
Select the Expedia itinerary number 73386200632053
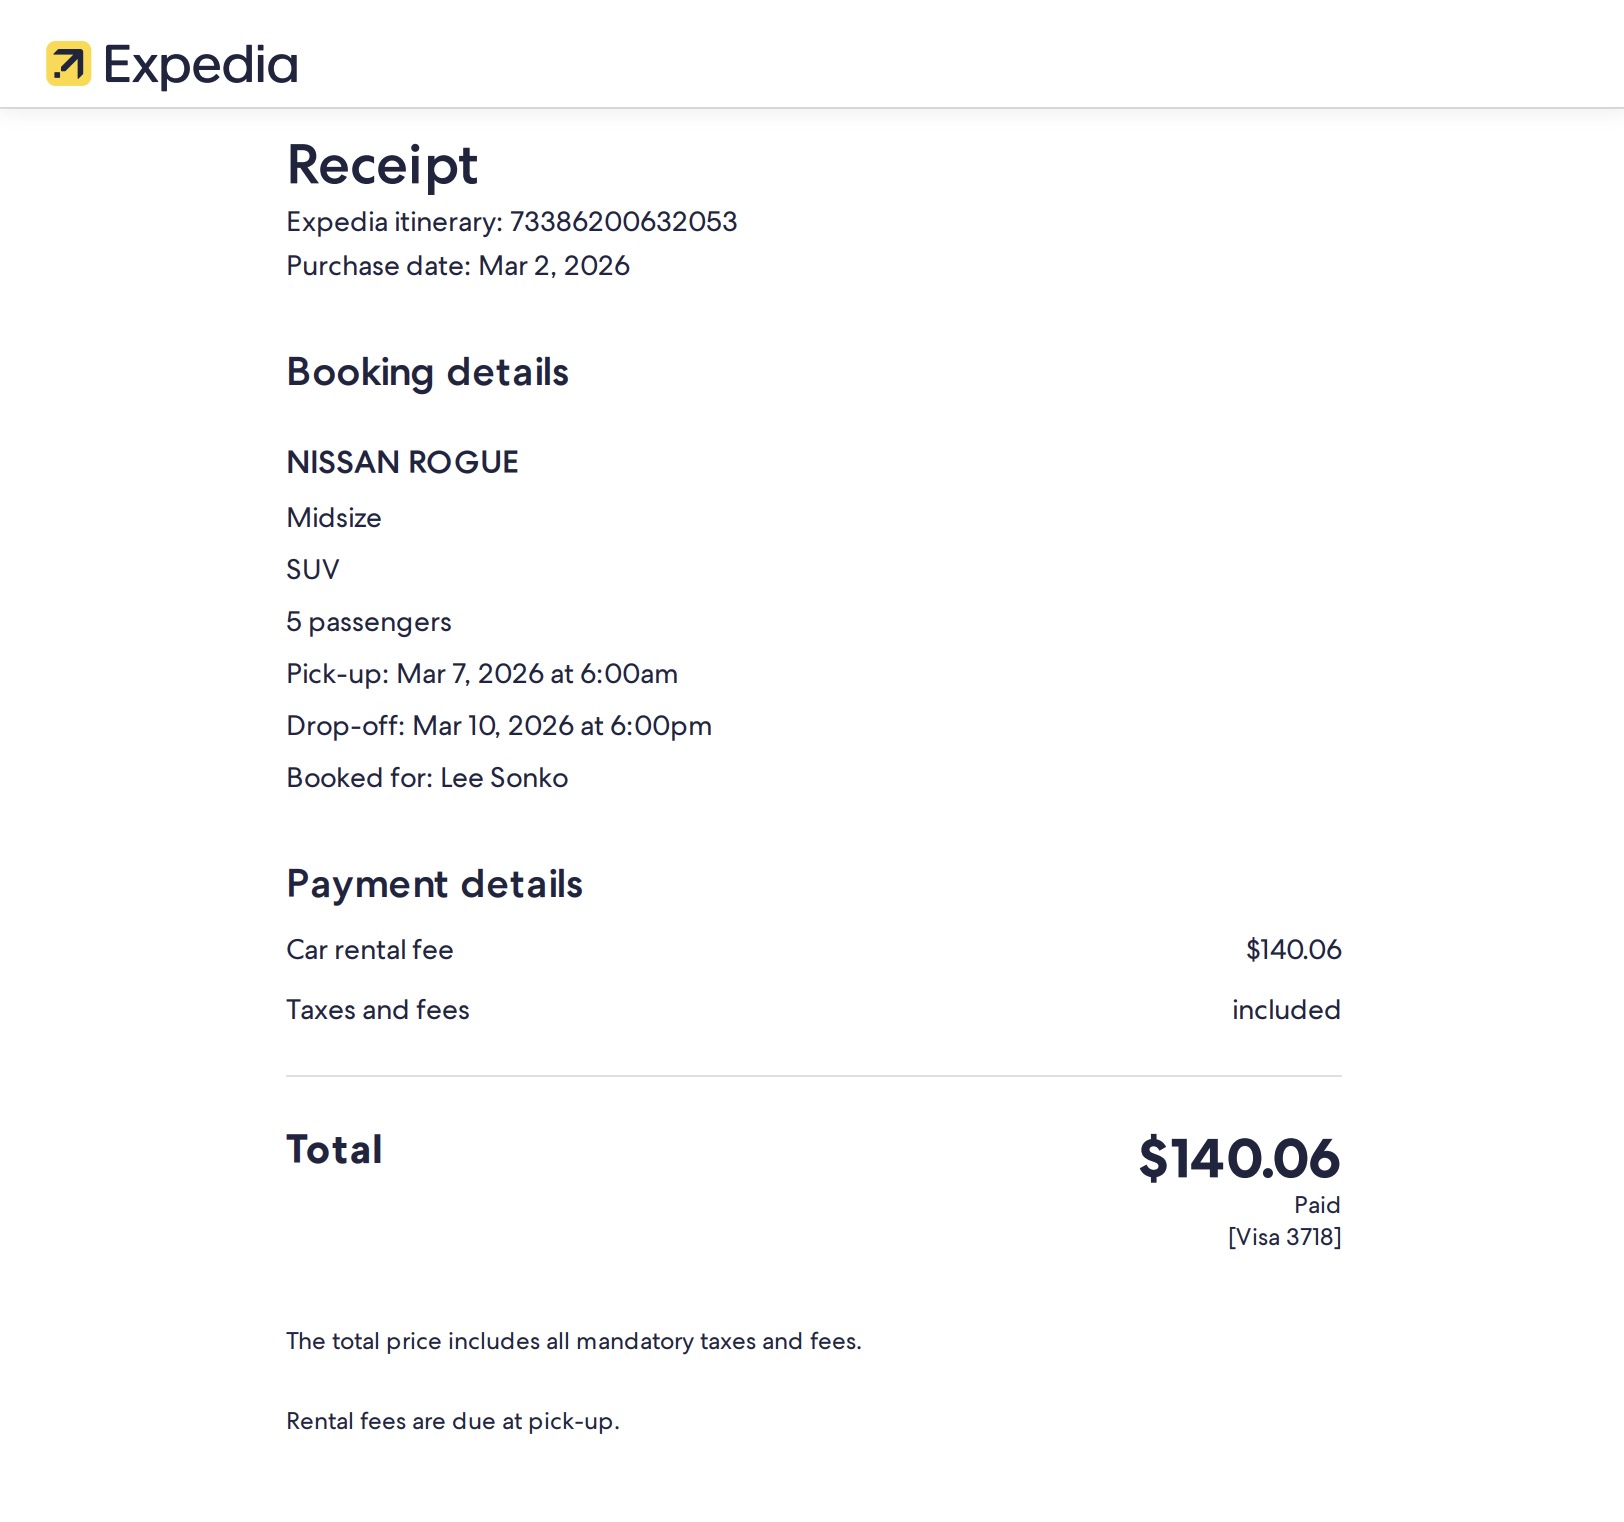623,222
